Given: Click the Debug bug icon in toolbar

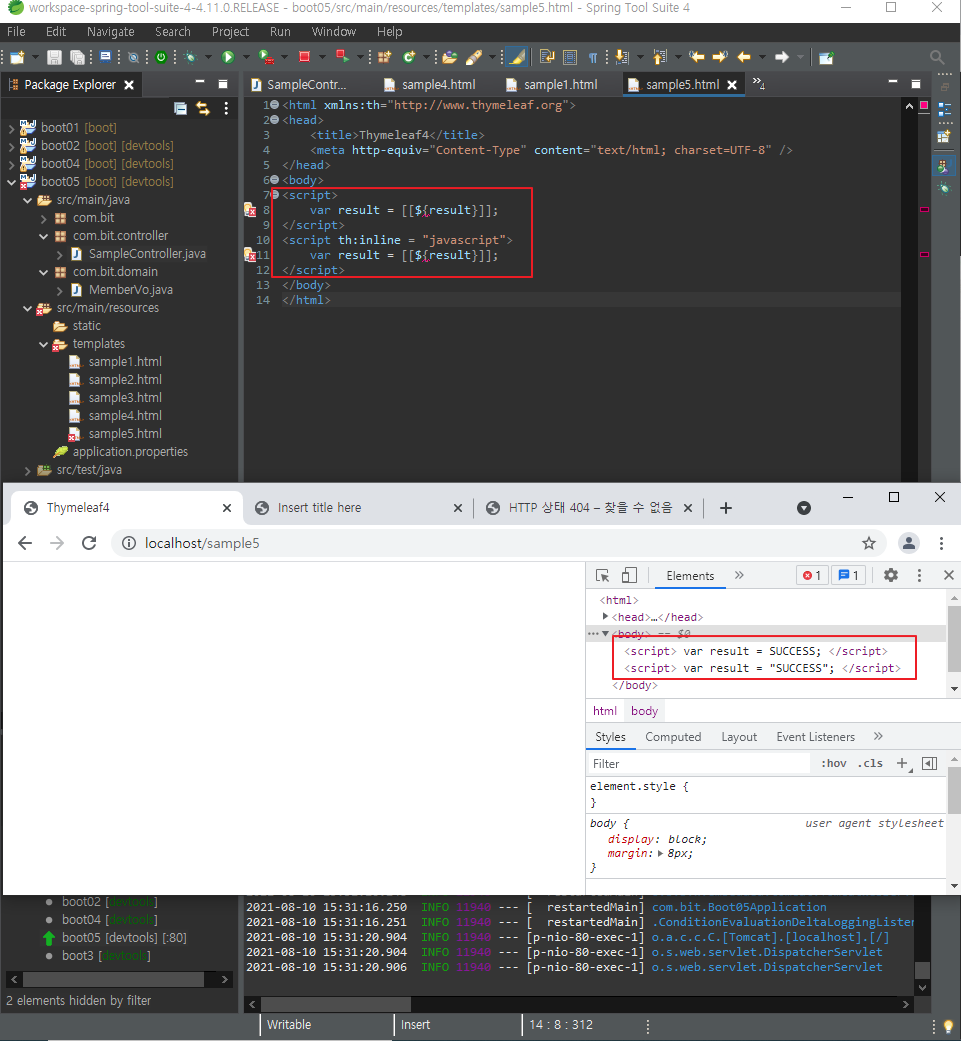Looking at the screenshot, I should (x=190, y=57).
